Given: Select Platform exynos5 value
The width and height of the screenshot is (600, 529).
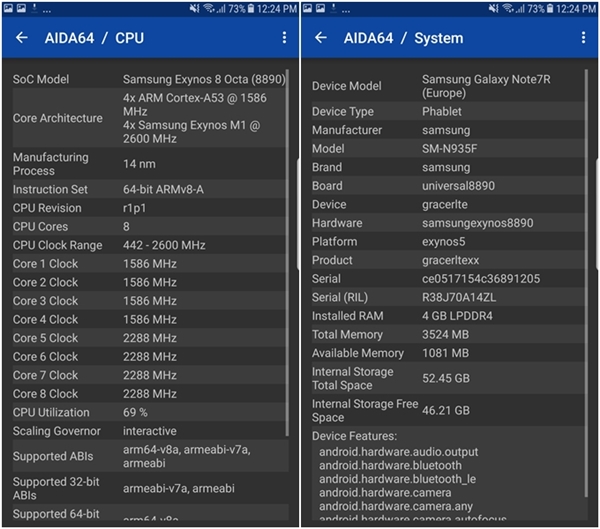Looking at the screenshot, I should 443,242.
